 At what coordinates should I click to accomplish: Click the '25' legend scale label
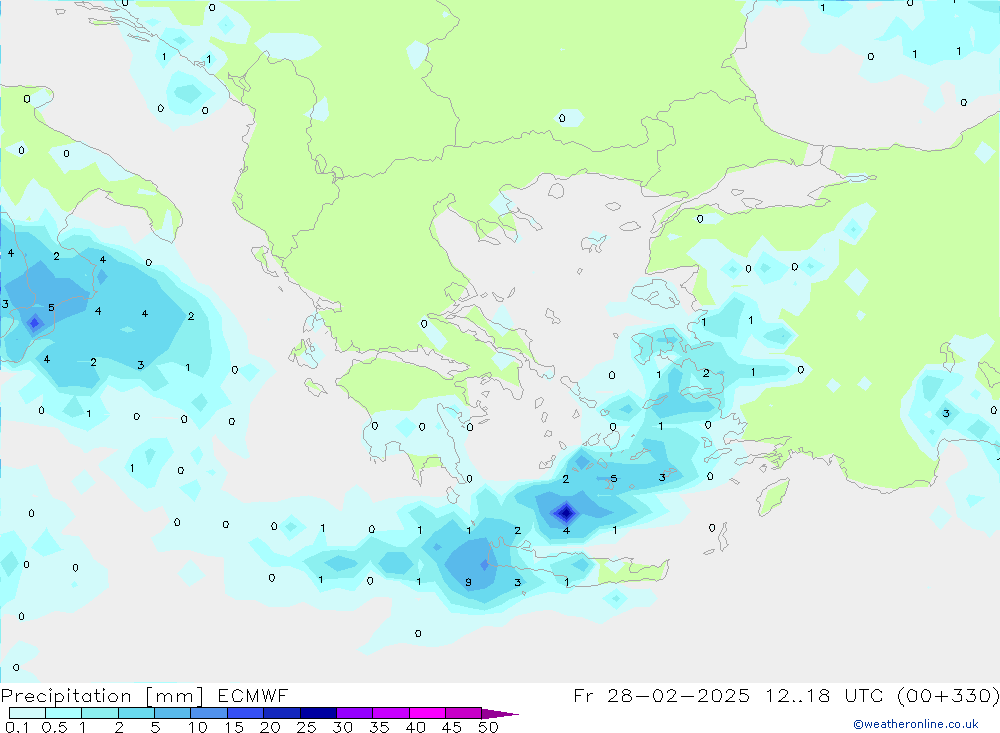tap(306, 727)
